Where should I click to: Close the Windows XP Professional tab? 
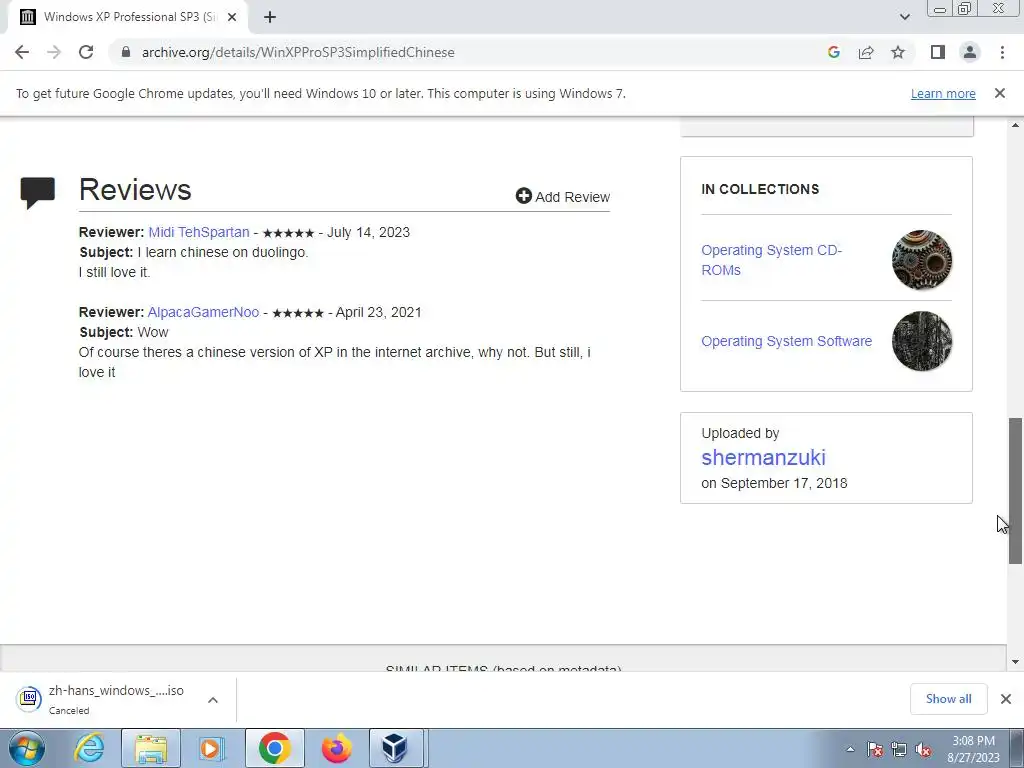[x=231, y=17]
